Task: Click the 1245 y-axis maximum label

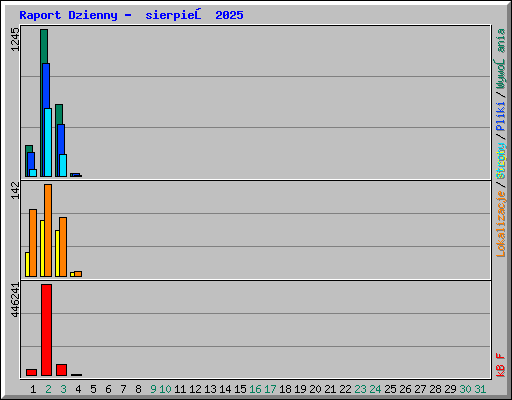Action: (x=15, y=39)
